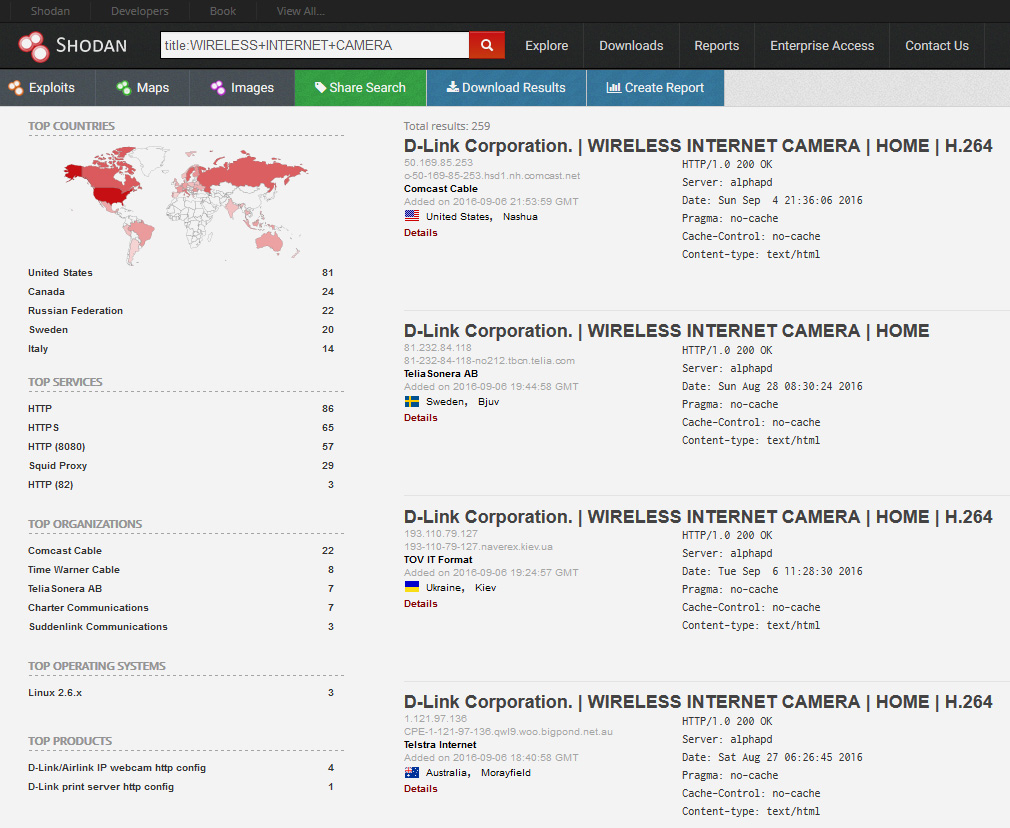Click the Australia flag icon for Morayfield
The height and width of the screenshot is (828, 1010).
(x=412, y=772)
